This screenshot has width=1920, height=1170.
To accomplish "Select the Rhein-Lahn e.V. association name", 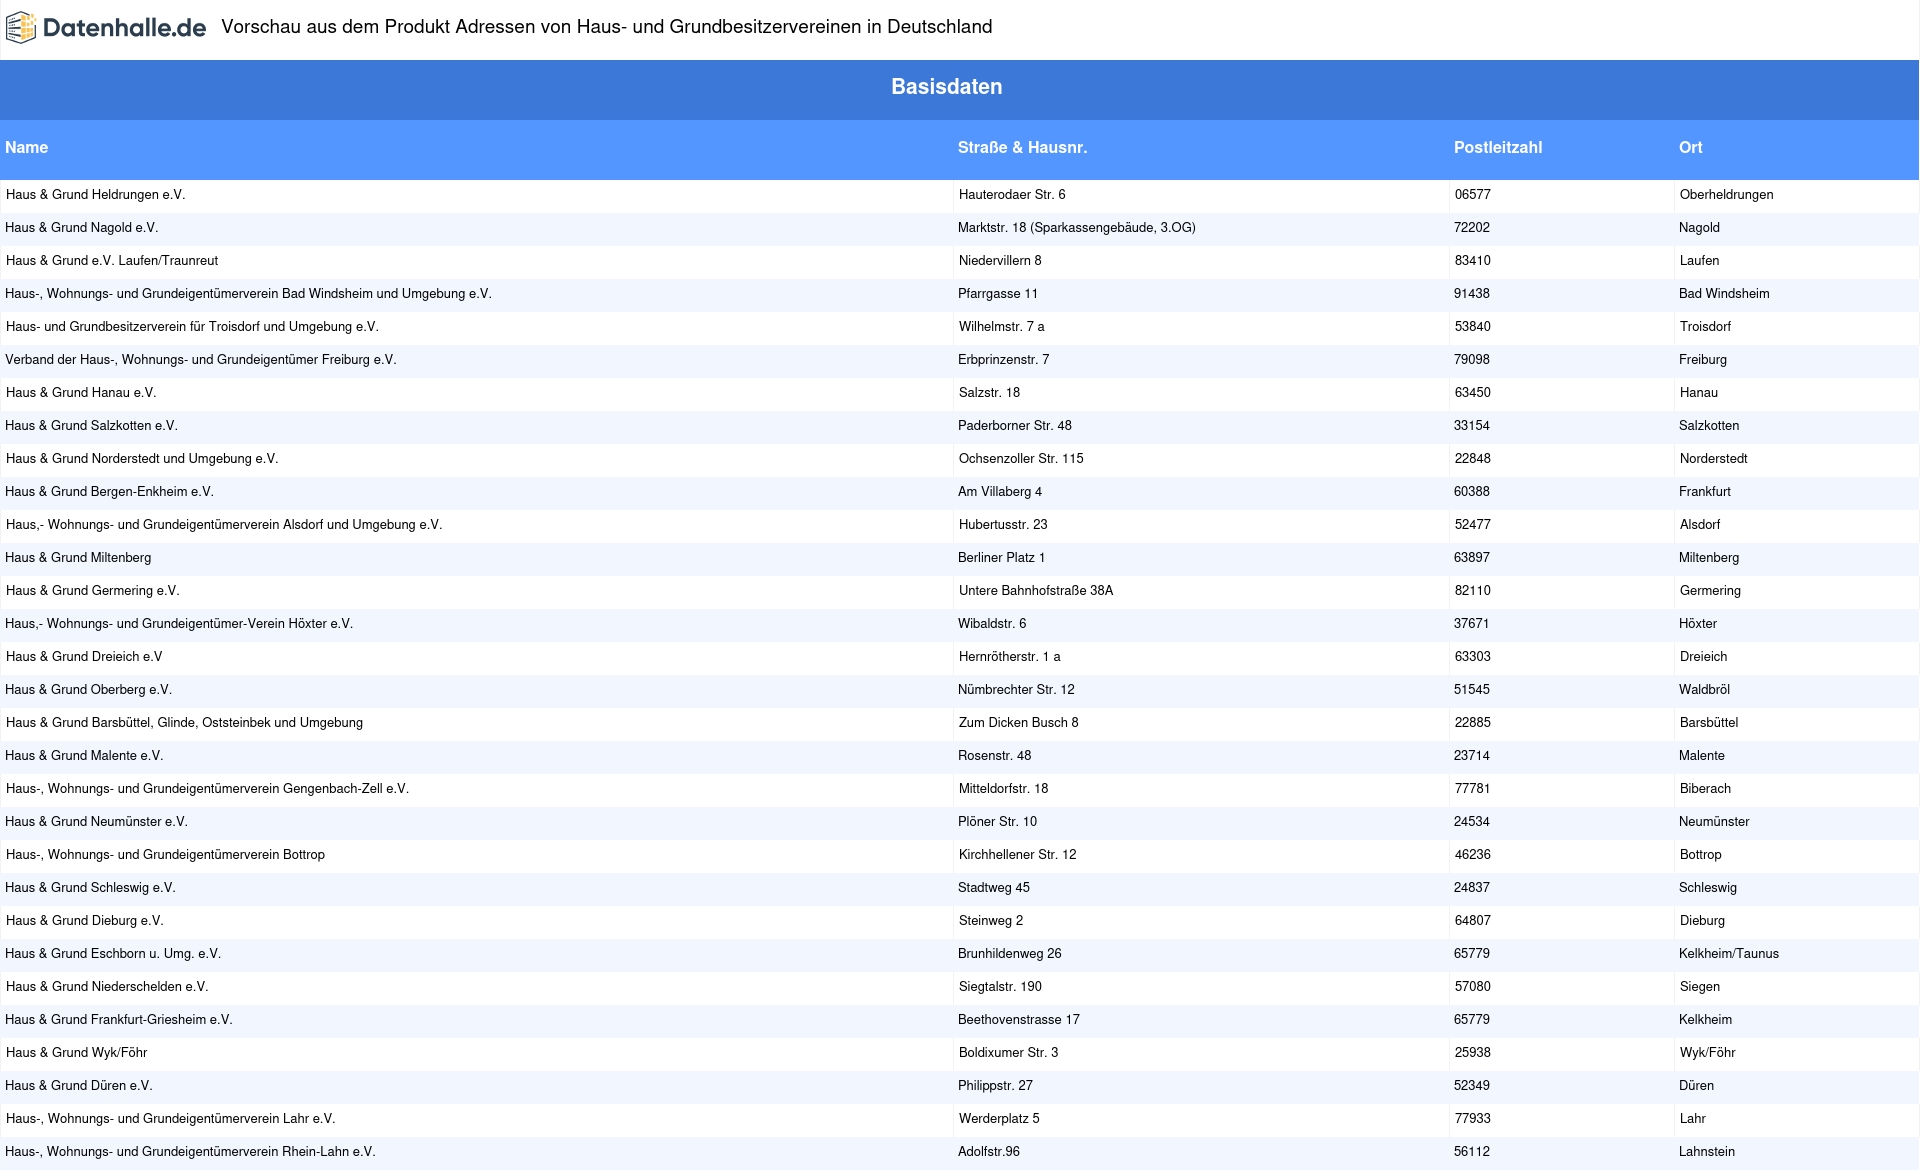I will 190,1152.
